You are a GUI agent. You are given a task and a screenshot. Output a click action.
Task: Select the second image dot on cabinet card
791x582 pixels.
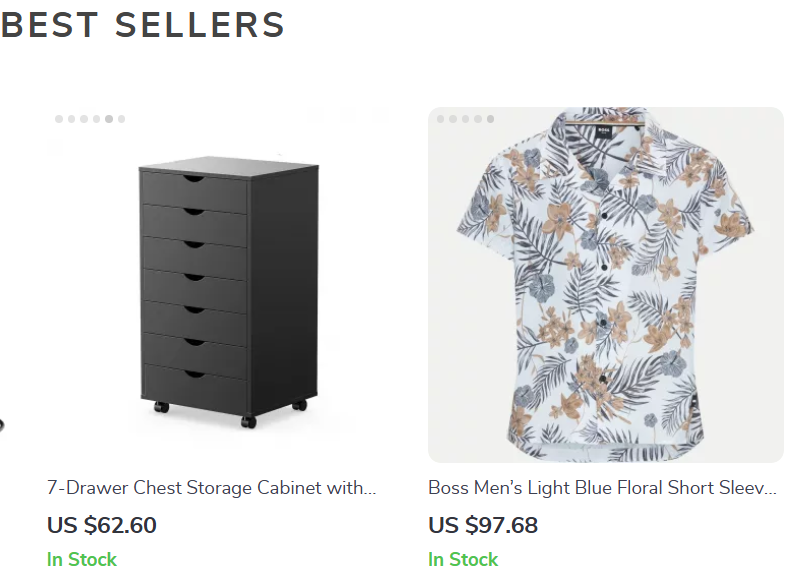[71, 119]
